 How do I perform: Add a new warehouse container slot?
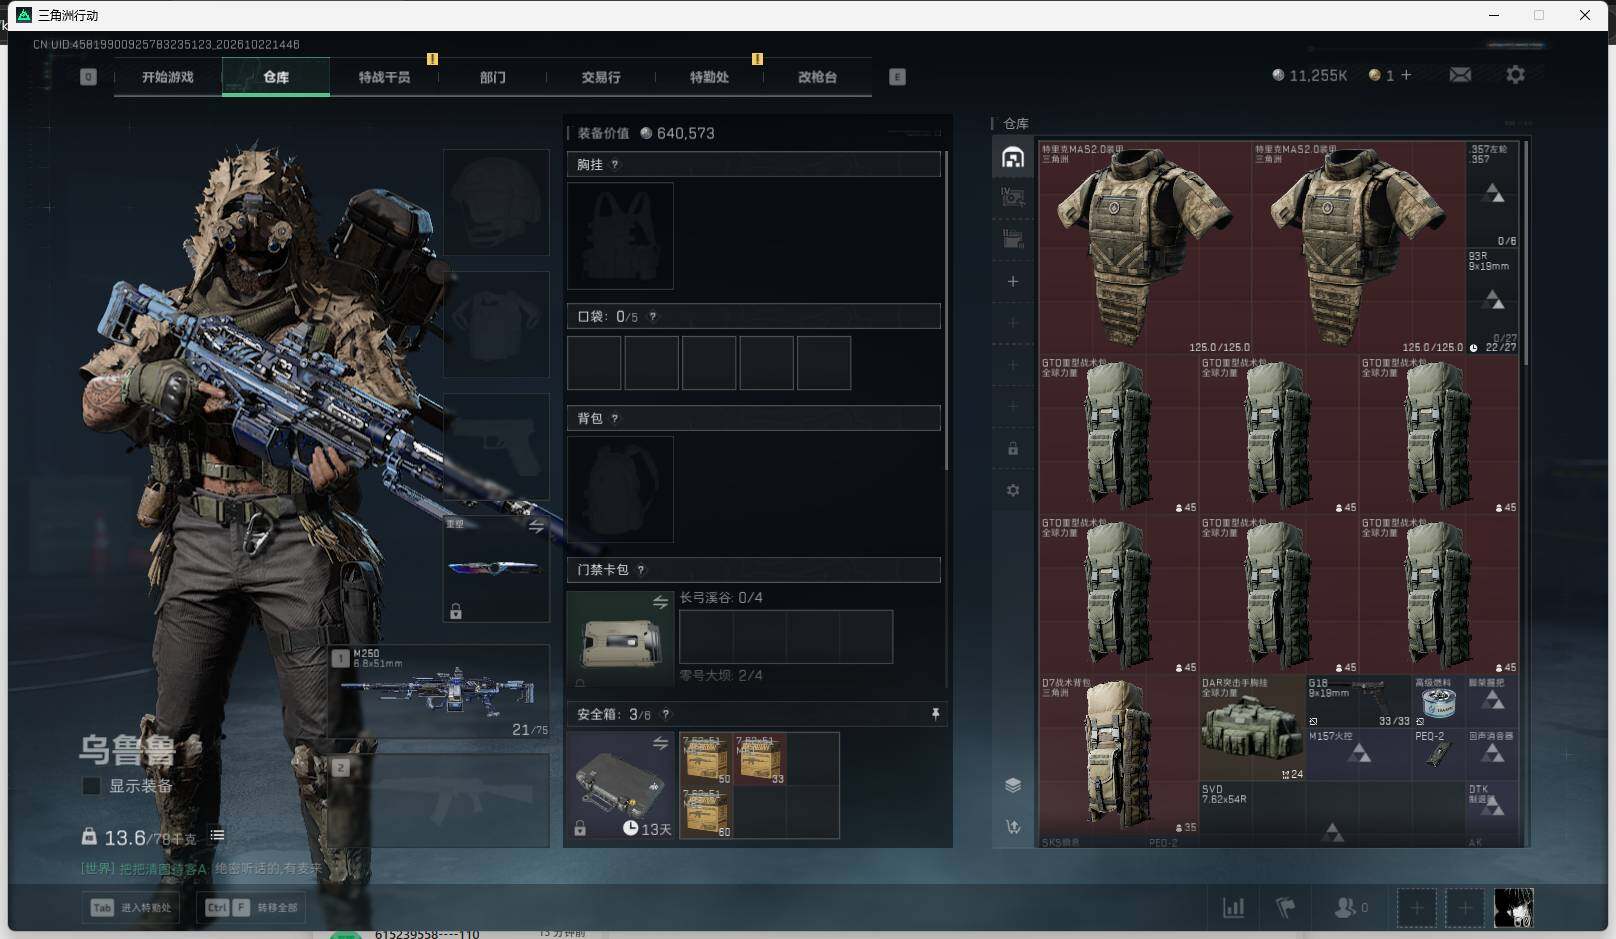pyautogui.click(x=1013, y=282)
